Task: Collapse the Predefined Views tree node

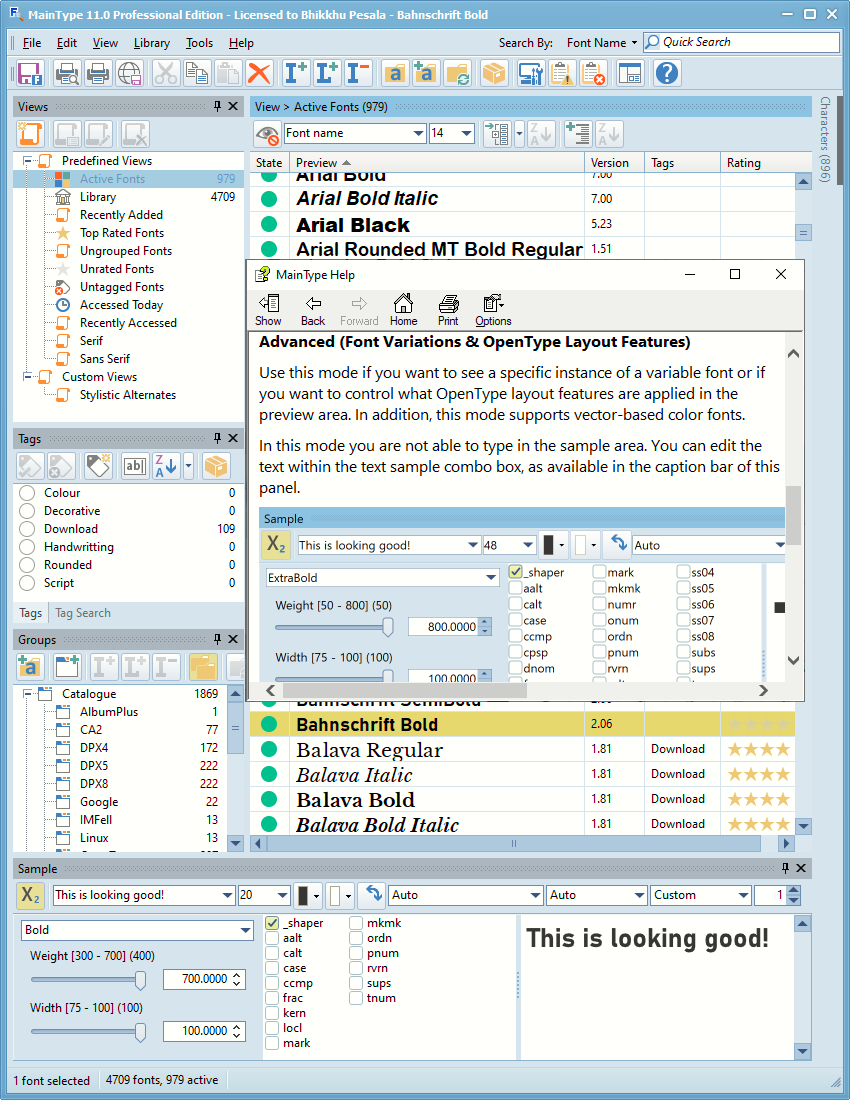Action: pyautogui.click(x=28, y=161)
